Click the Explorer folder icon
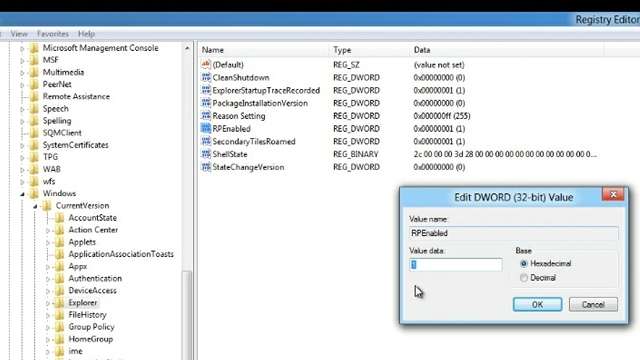 point(60,303)
